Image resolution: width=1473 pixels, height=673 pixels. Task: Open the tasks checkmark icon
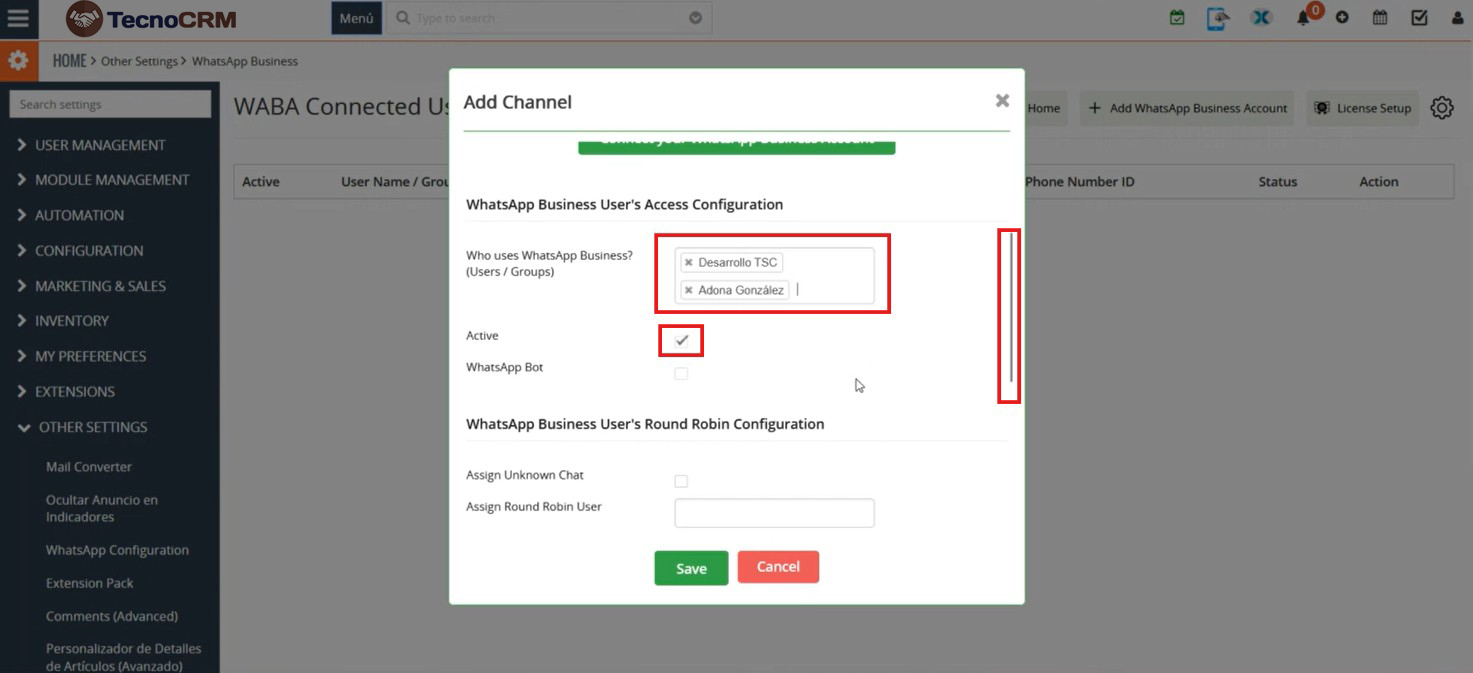1419,18
